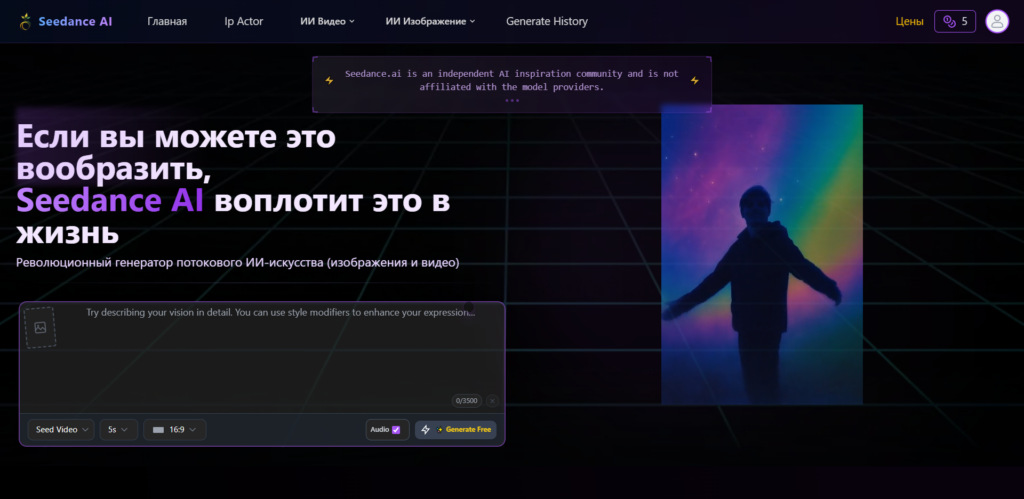Open the 5s duration dropdown
This screenshot has width=1024, height=499.
[118, 429]
